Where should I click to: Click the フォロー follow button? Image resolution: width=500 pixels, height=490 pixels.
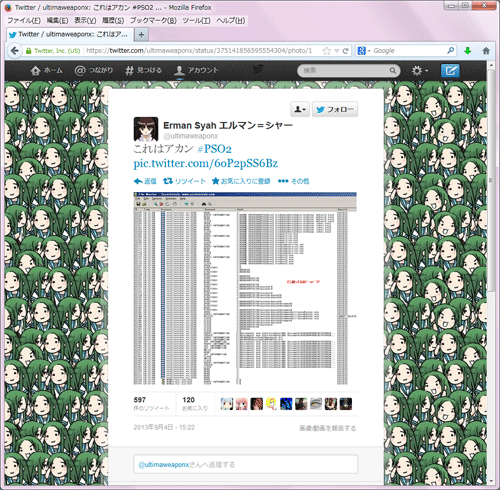(335, 109)
